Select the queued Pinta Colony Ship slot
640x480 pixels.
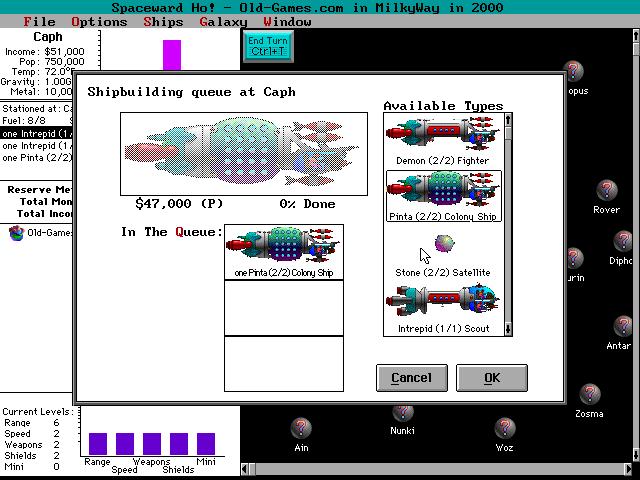point(284,252)
